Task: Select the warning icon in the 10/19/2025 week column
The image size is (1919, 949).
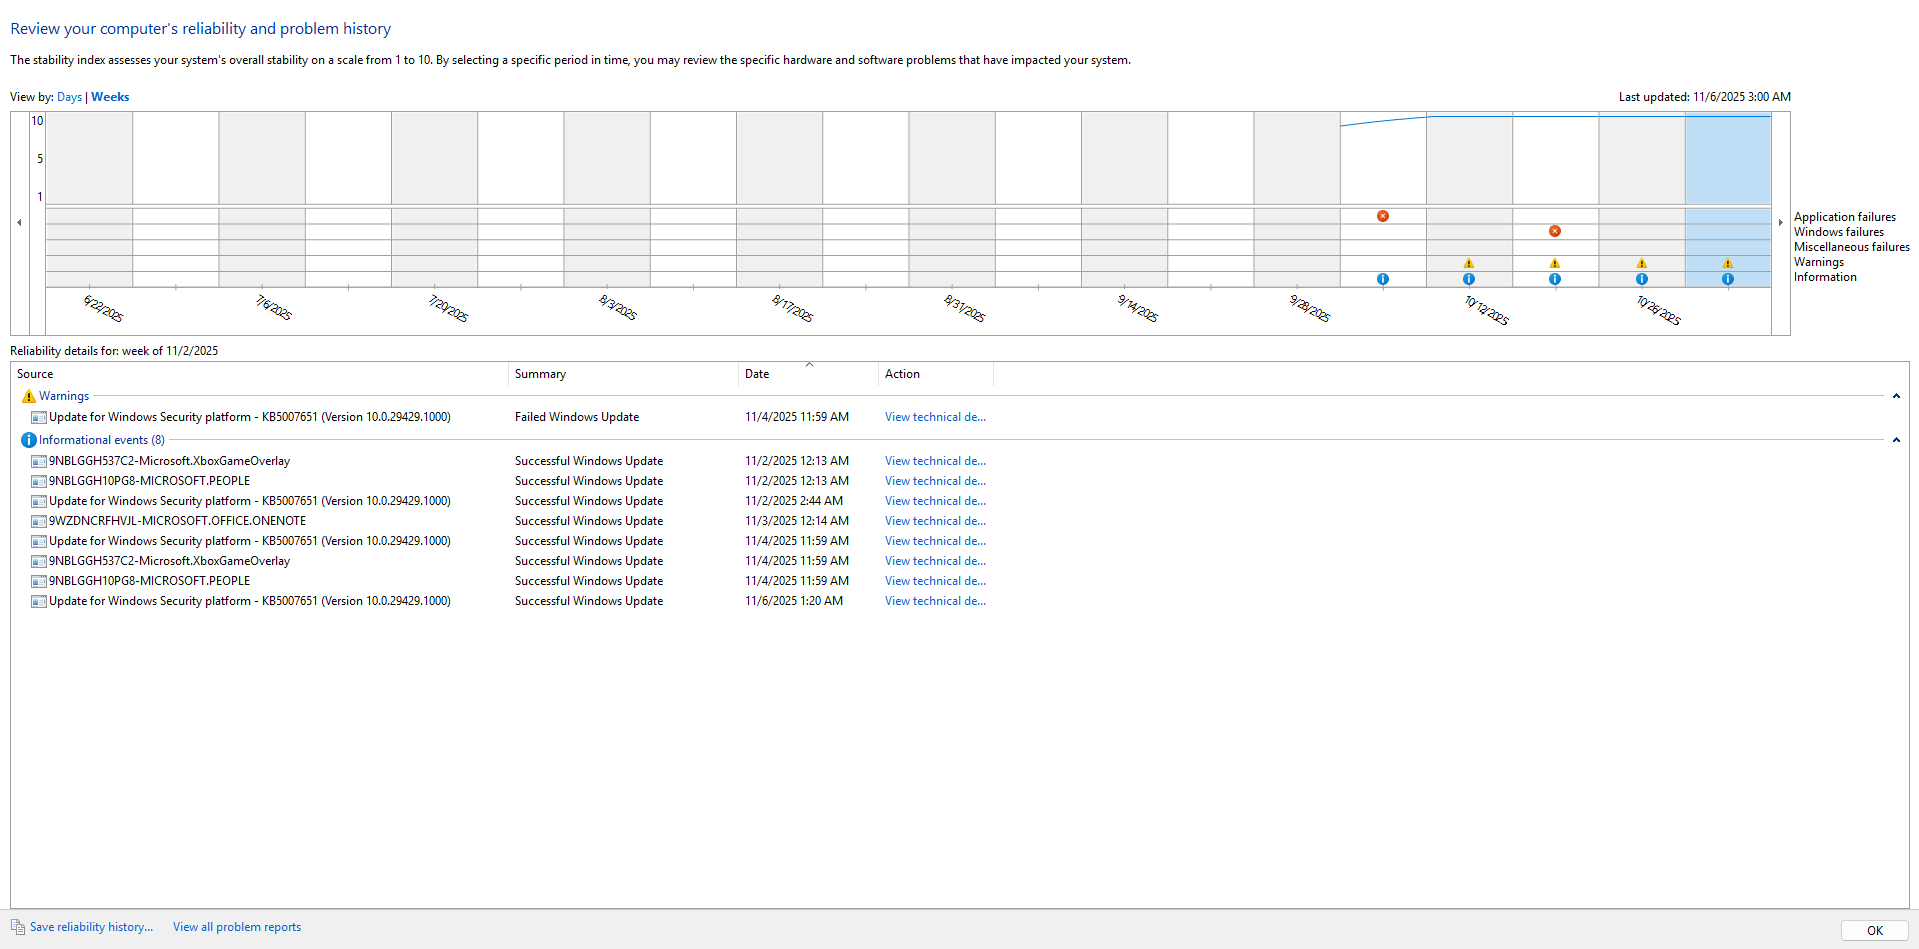Action: pyautogui.click(x=1555, y=263)
